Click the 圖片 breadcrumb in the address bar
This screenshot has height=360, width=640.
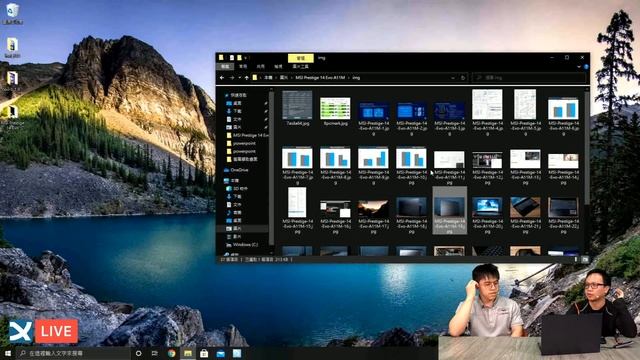[x=284, y=78]
